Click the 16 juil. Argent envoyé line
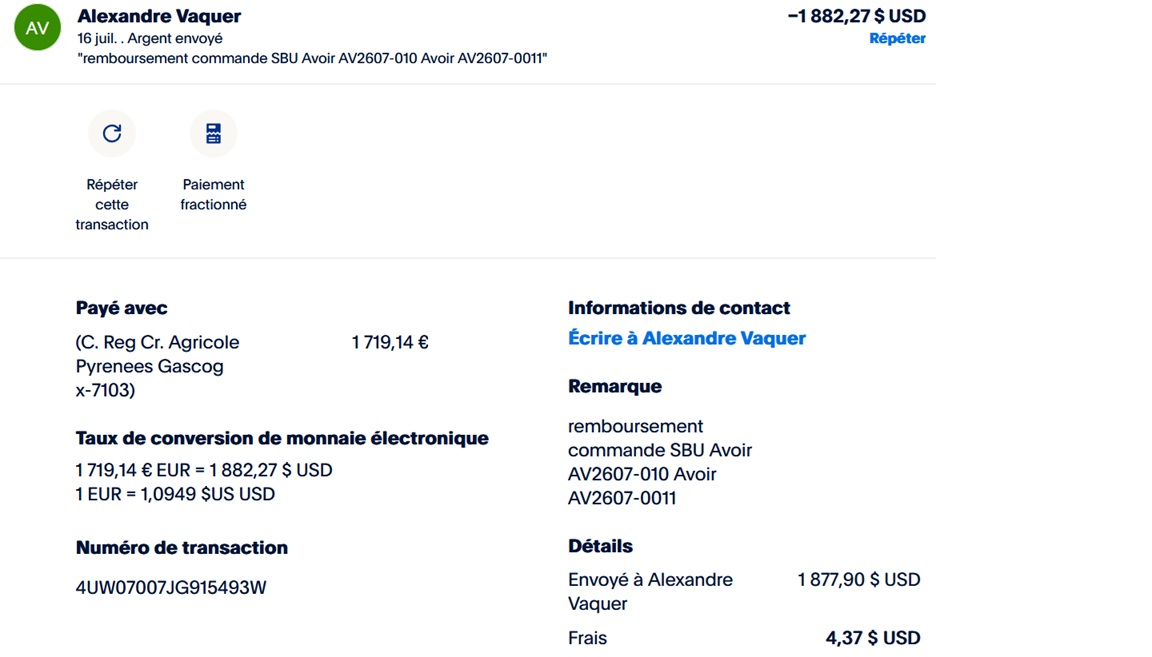The height and width of the screenshot is (657, 1152). (150, 38)
